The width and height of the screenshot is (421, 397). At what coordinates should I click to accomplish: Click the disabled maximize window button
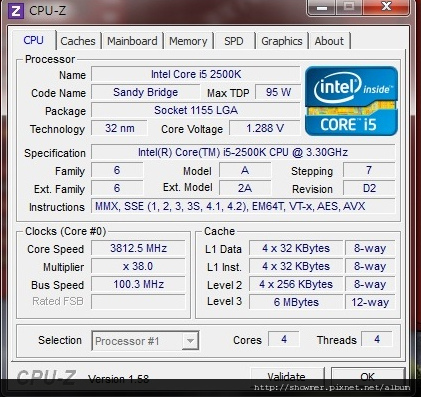[349, 7]
